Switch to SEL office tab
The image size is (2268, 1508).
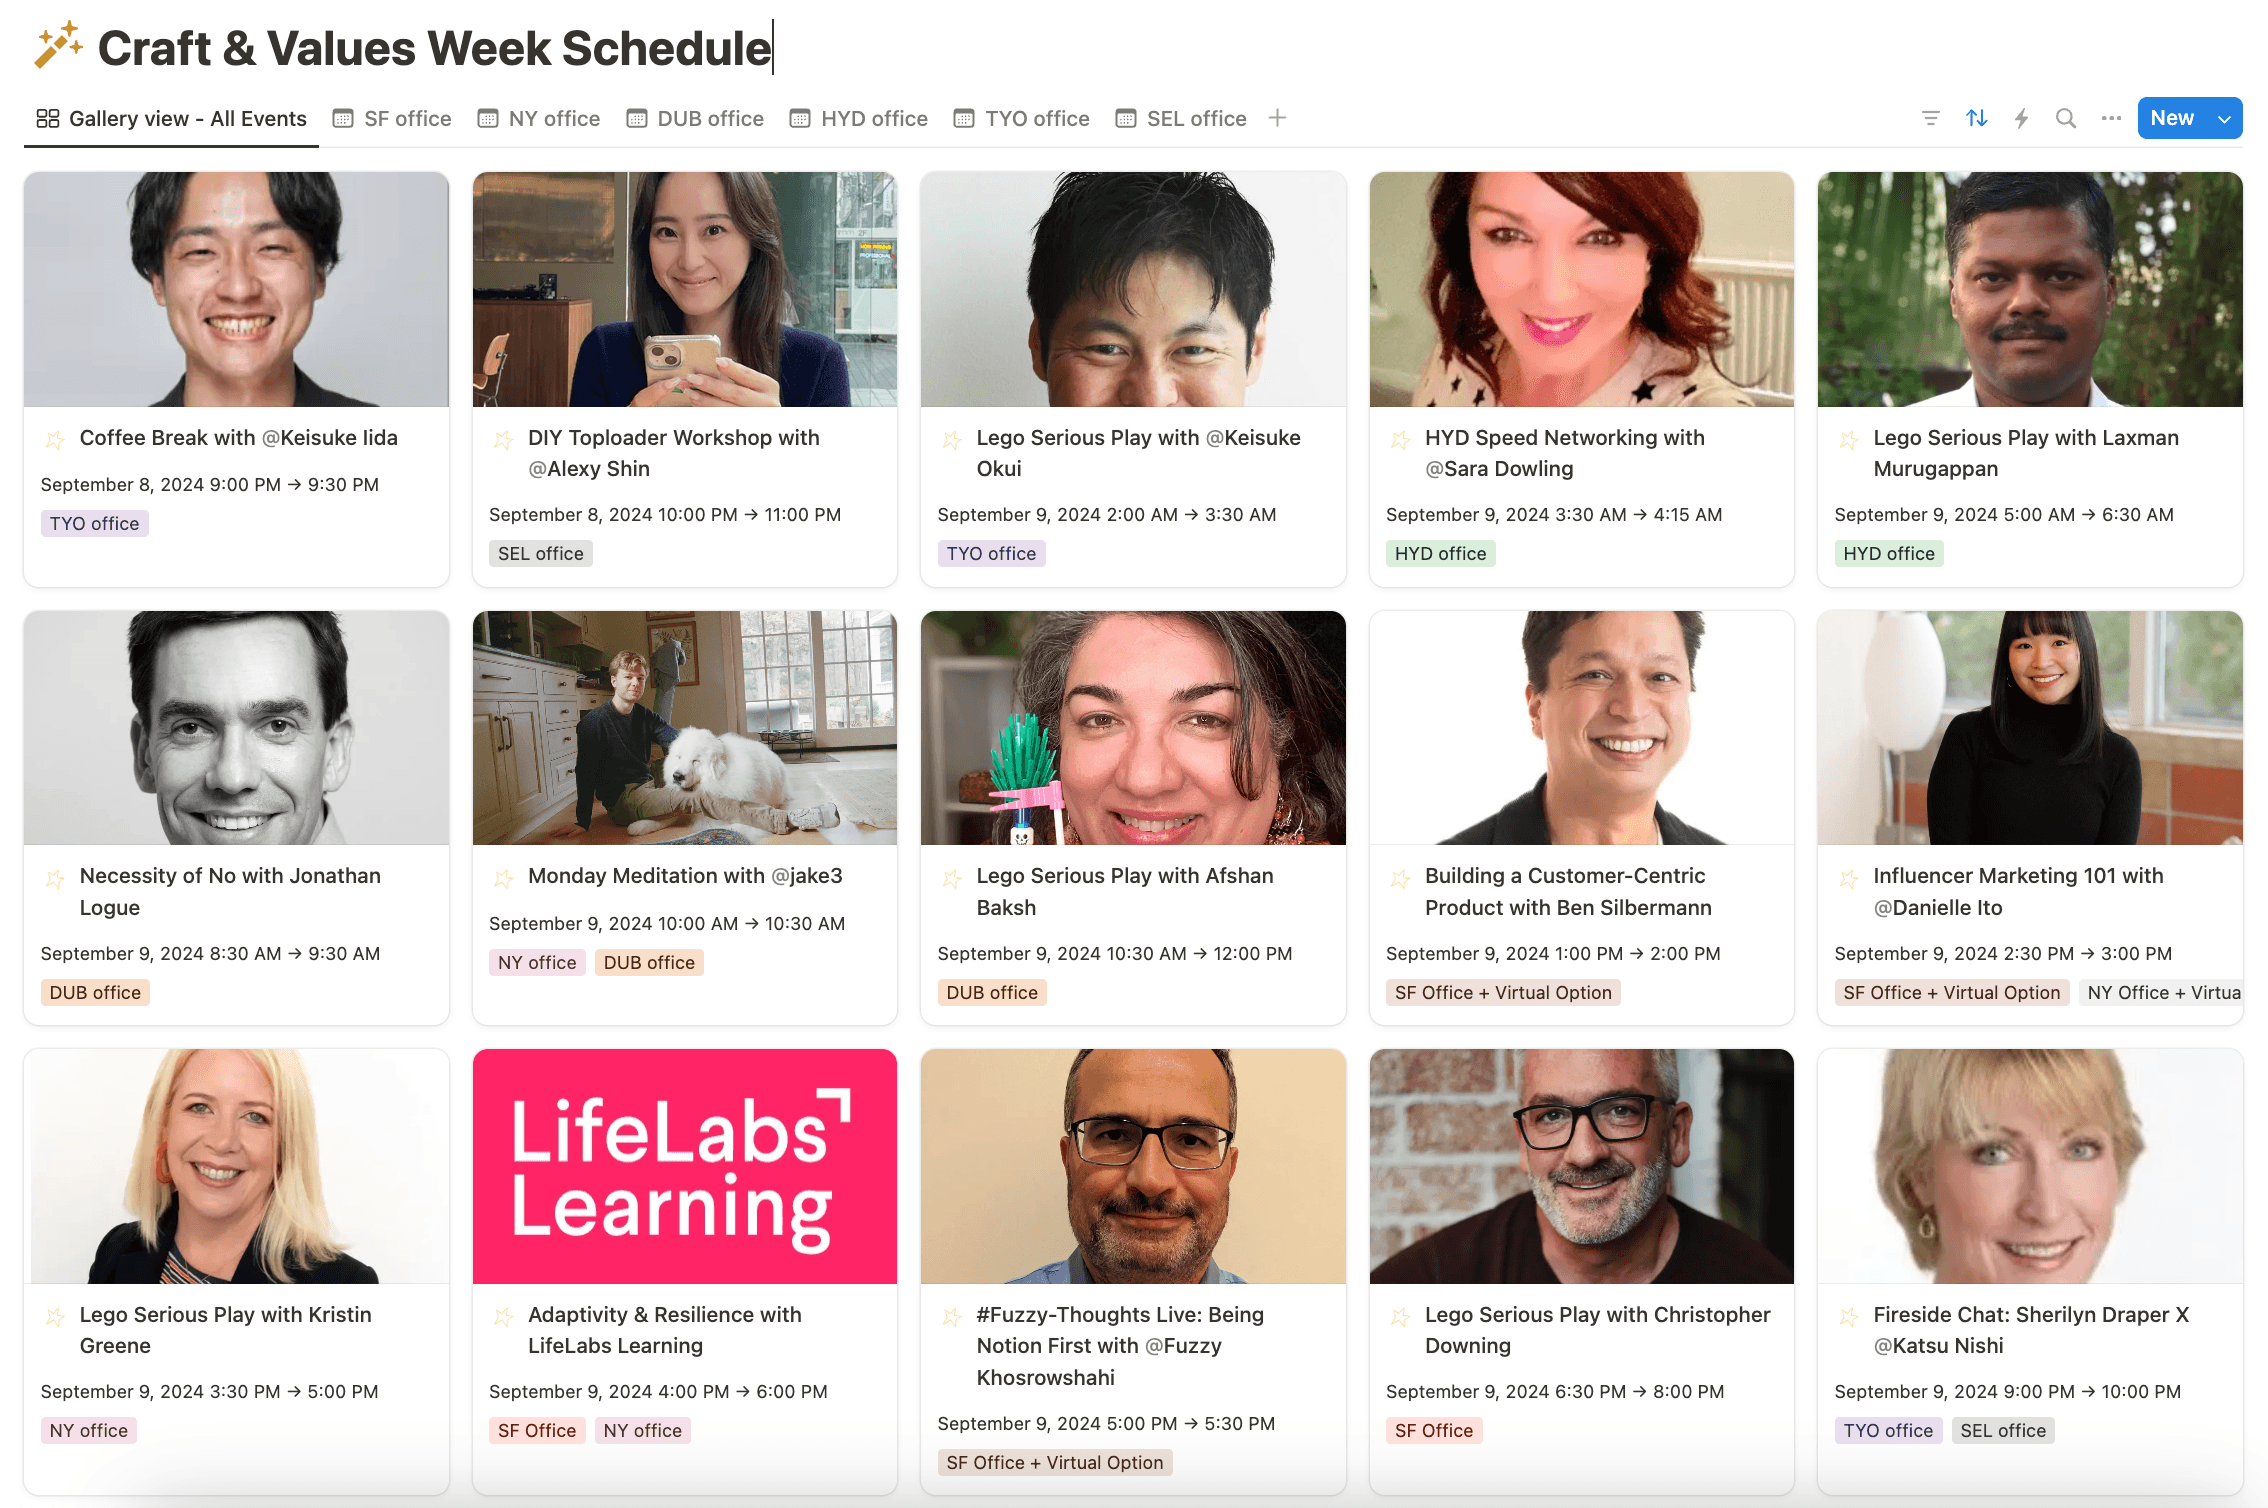coord(1181,119)
